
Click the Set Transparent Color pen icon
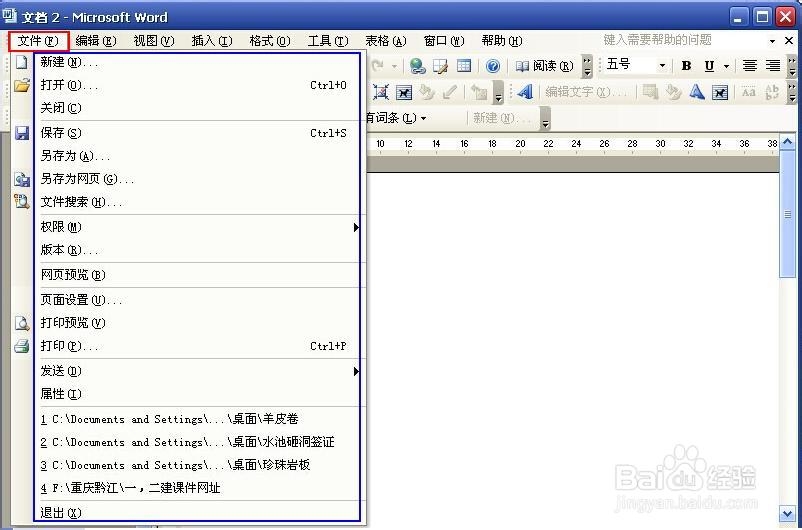coord(450,92)
